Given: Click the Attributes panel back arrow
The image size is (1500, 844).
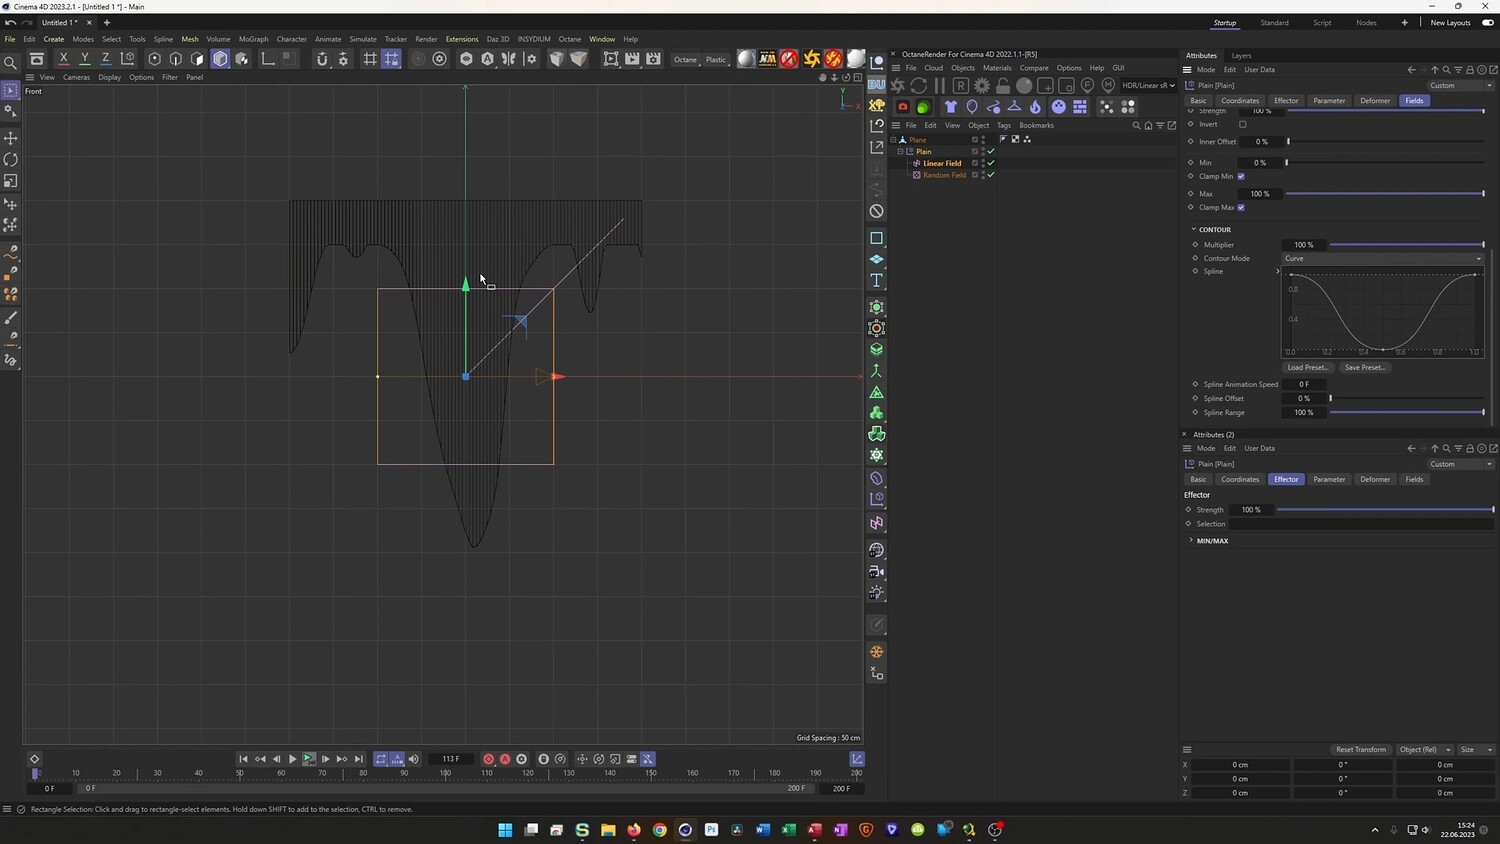Looking at the screenshot, I should click(x=1411, y=70).
